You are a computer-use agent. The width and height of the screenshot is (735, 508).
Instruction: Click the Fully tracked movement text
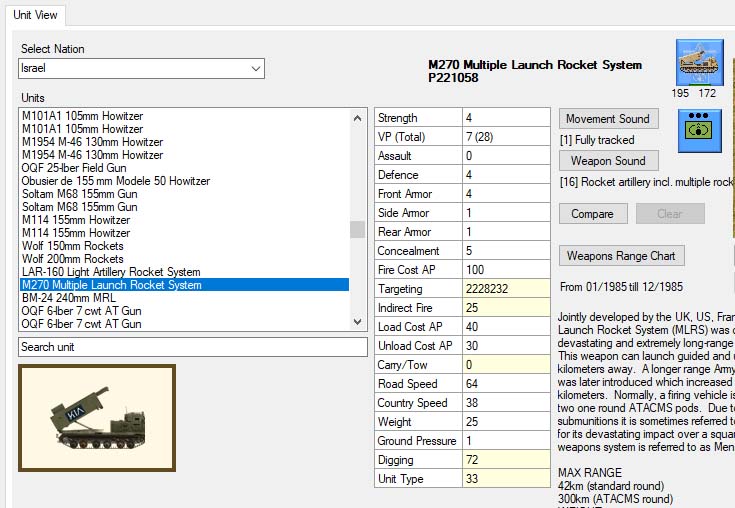tap(597, 140)
